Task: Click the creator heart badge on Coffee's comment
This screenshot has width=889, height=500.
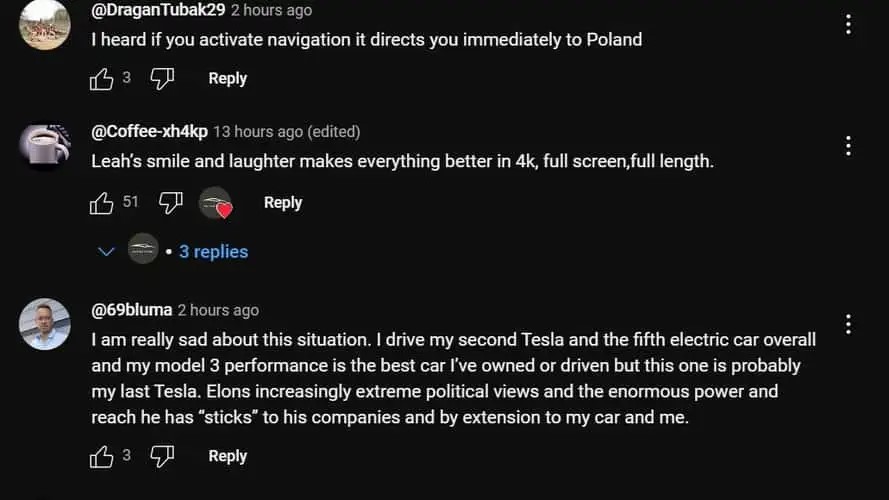Action: pos(216,204)
